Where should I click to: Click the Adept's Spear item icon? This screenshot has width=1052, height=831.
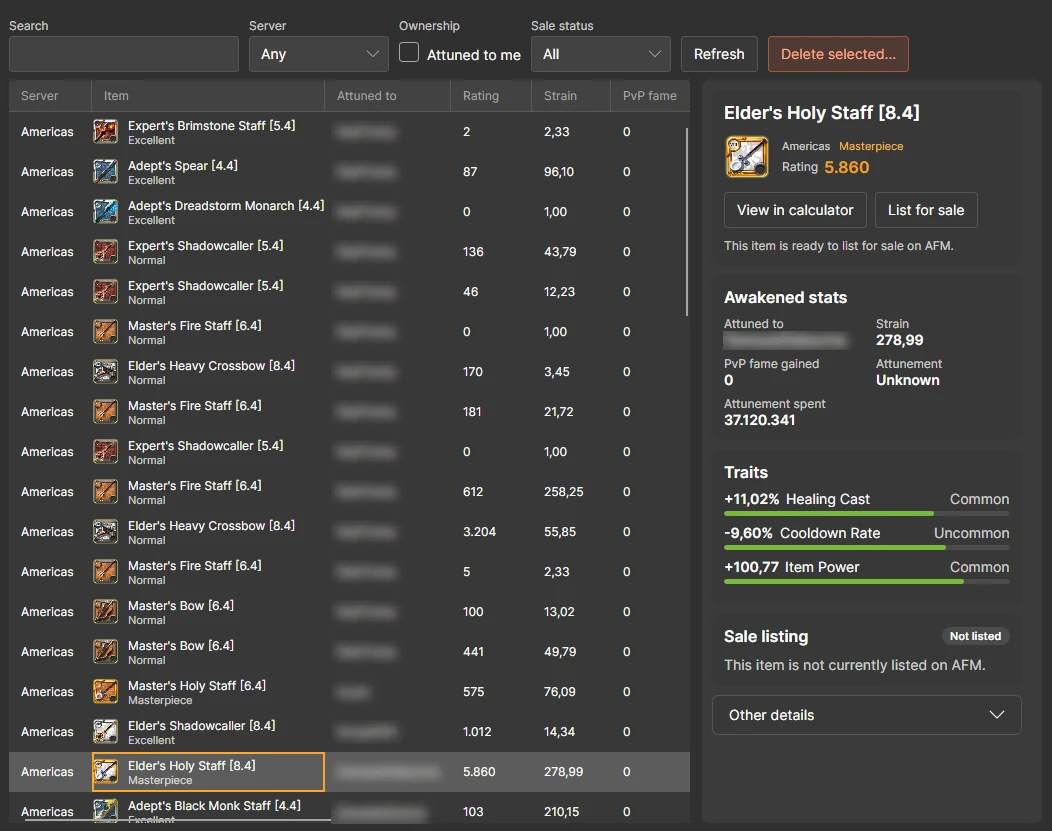(105, 172)
